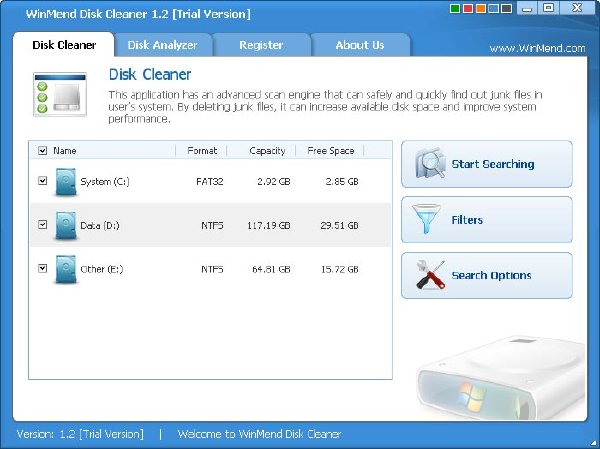Open the Filters button
600x449 pixels.
tap(487, 220)
